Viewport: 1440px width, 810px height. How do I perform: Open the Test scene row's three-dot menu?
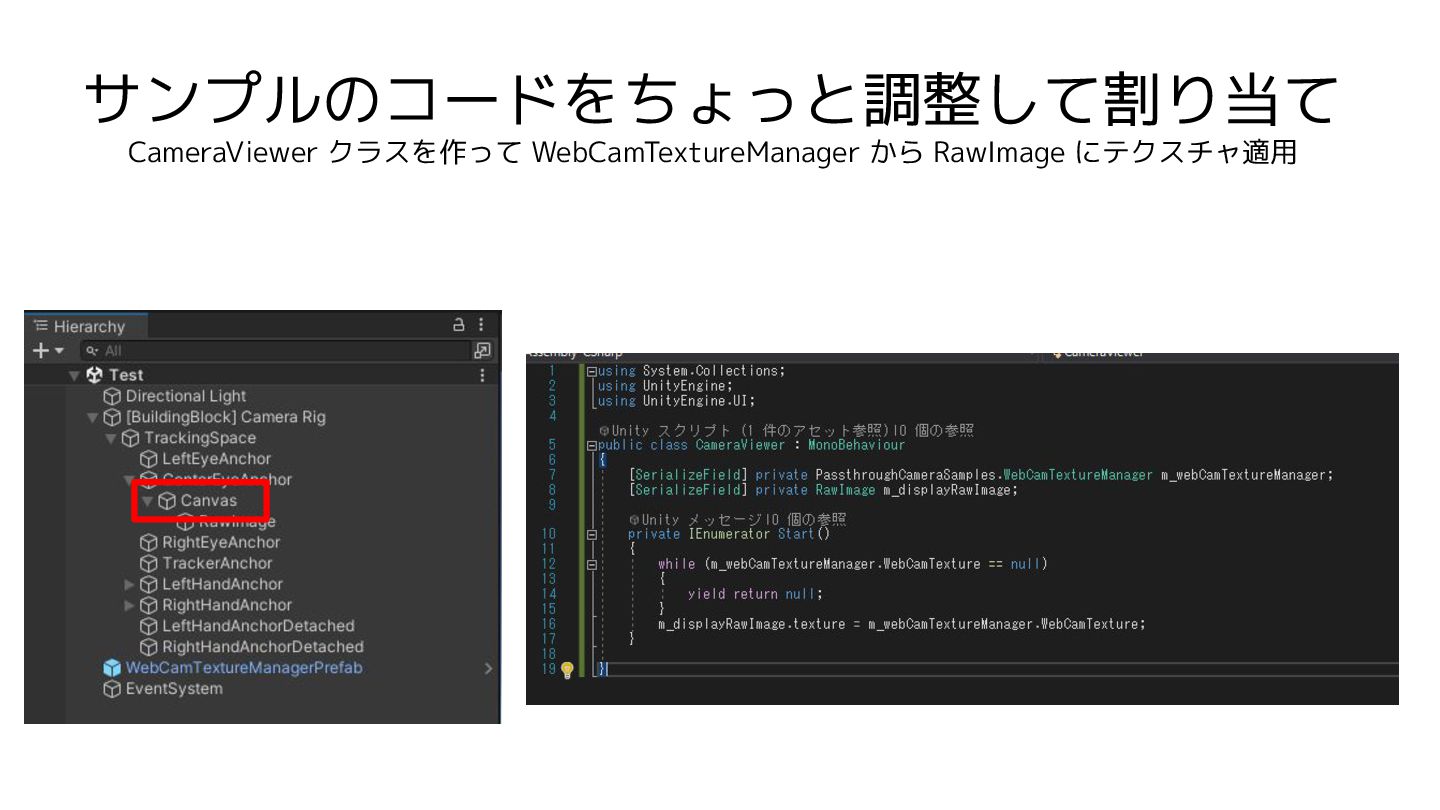482,375
